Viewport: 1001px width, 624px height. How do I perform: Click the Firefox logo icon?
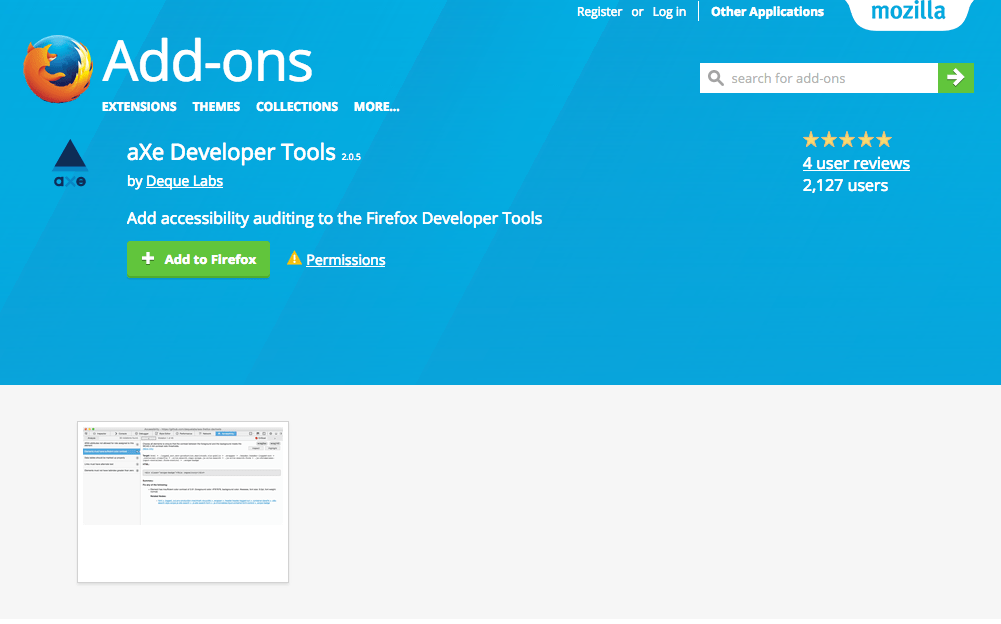(57, 69)
